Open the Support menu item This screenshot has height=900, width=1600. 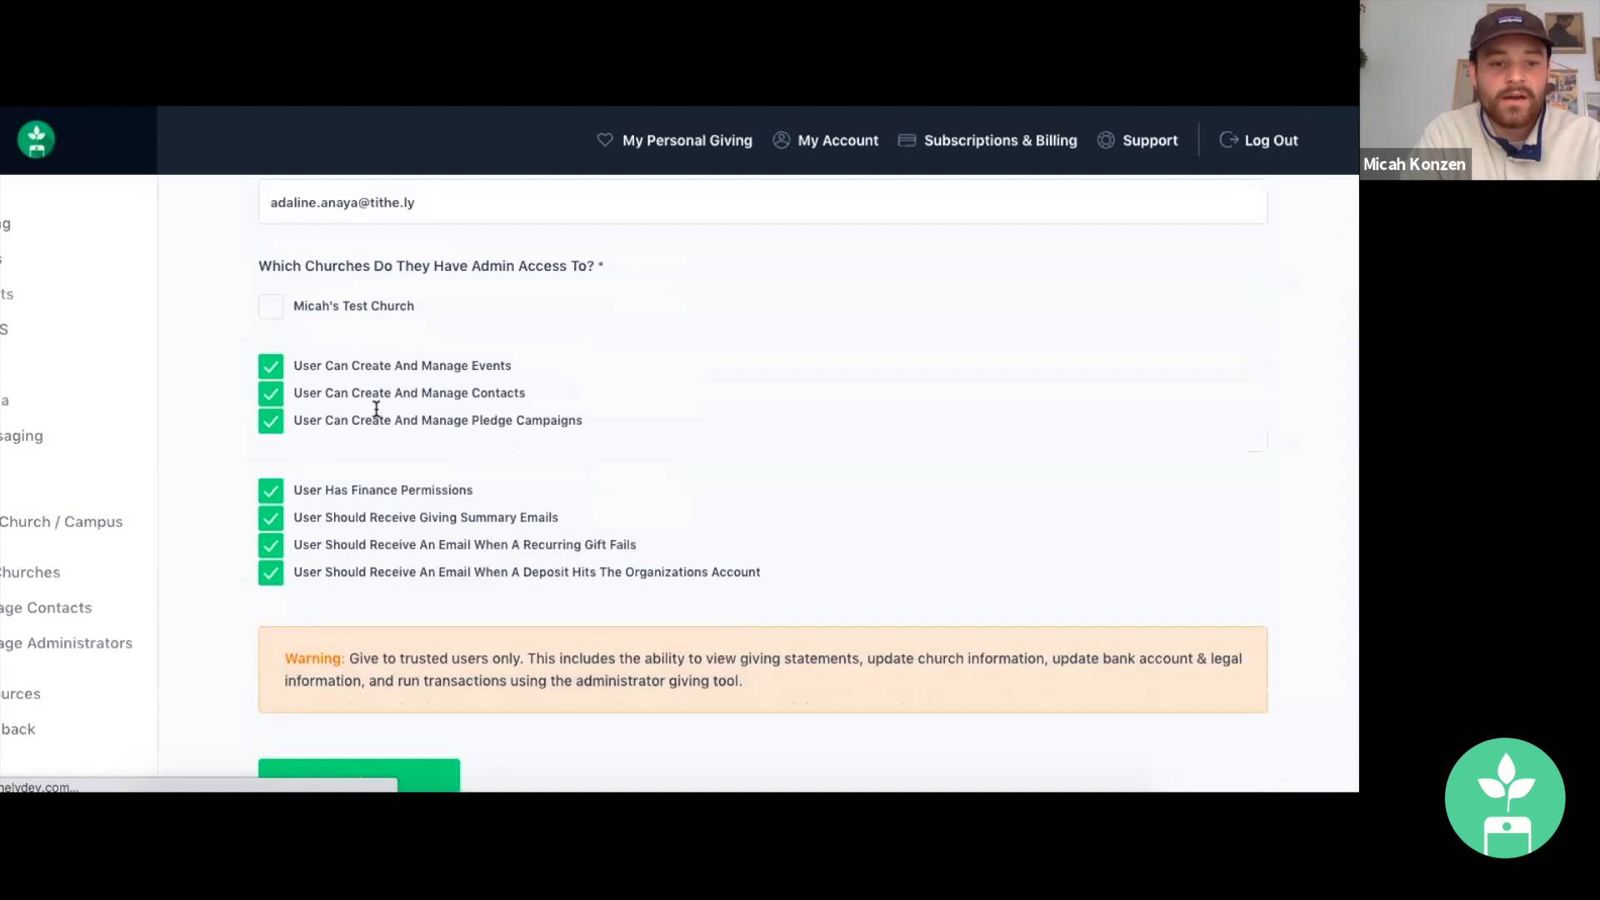click(x=1150, y=140)
